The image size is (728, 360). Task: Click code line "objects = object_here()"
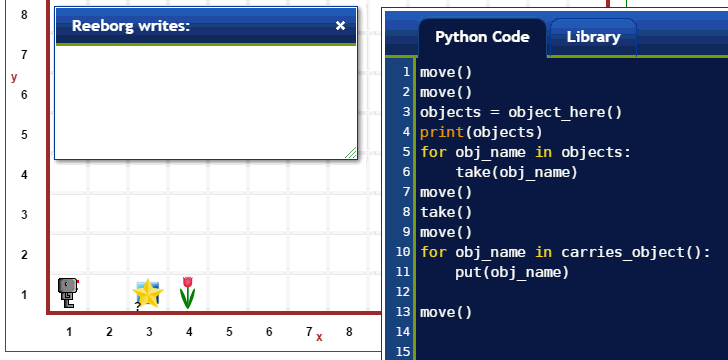click(520, 112)
